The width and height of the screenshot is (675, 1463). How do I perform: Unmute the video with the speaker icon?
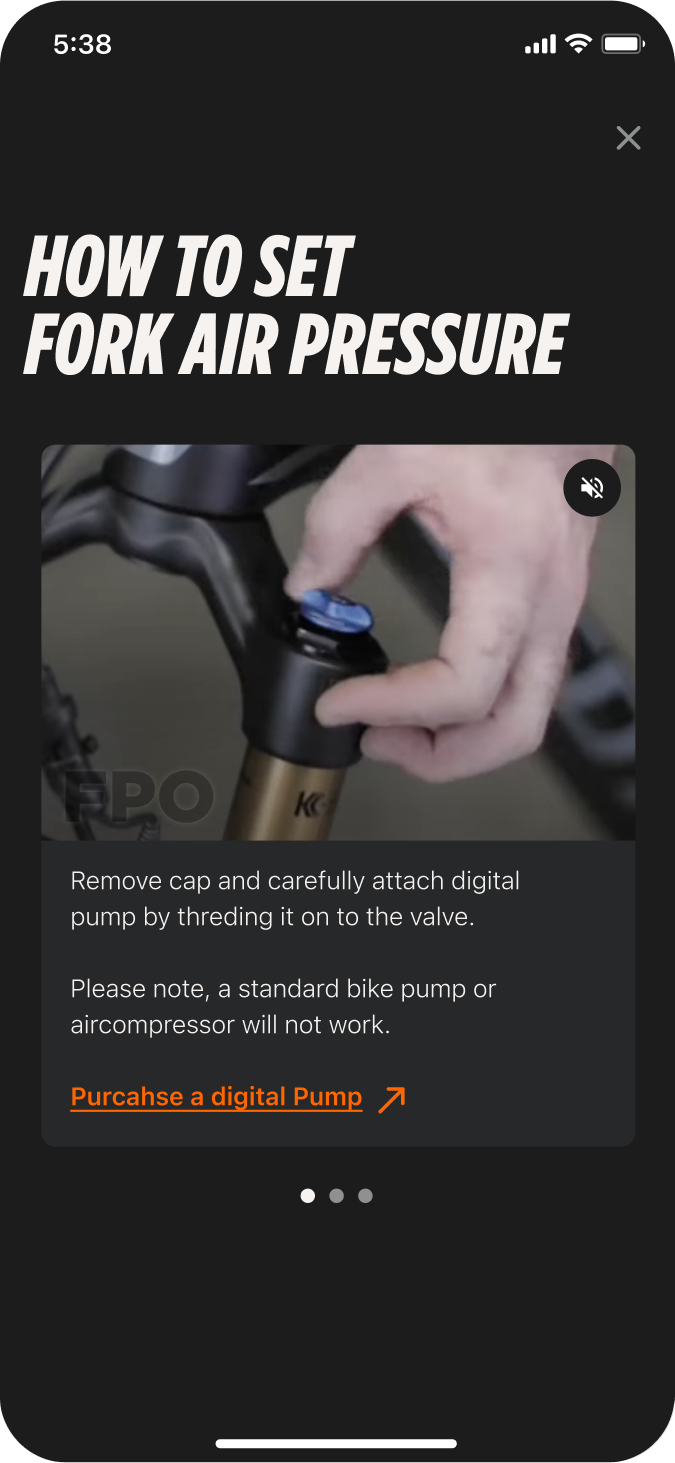[x=592, y=488]
